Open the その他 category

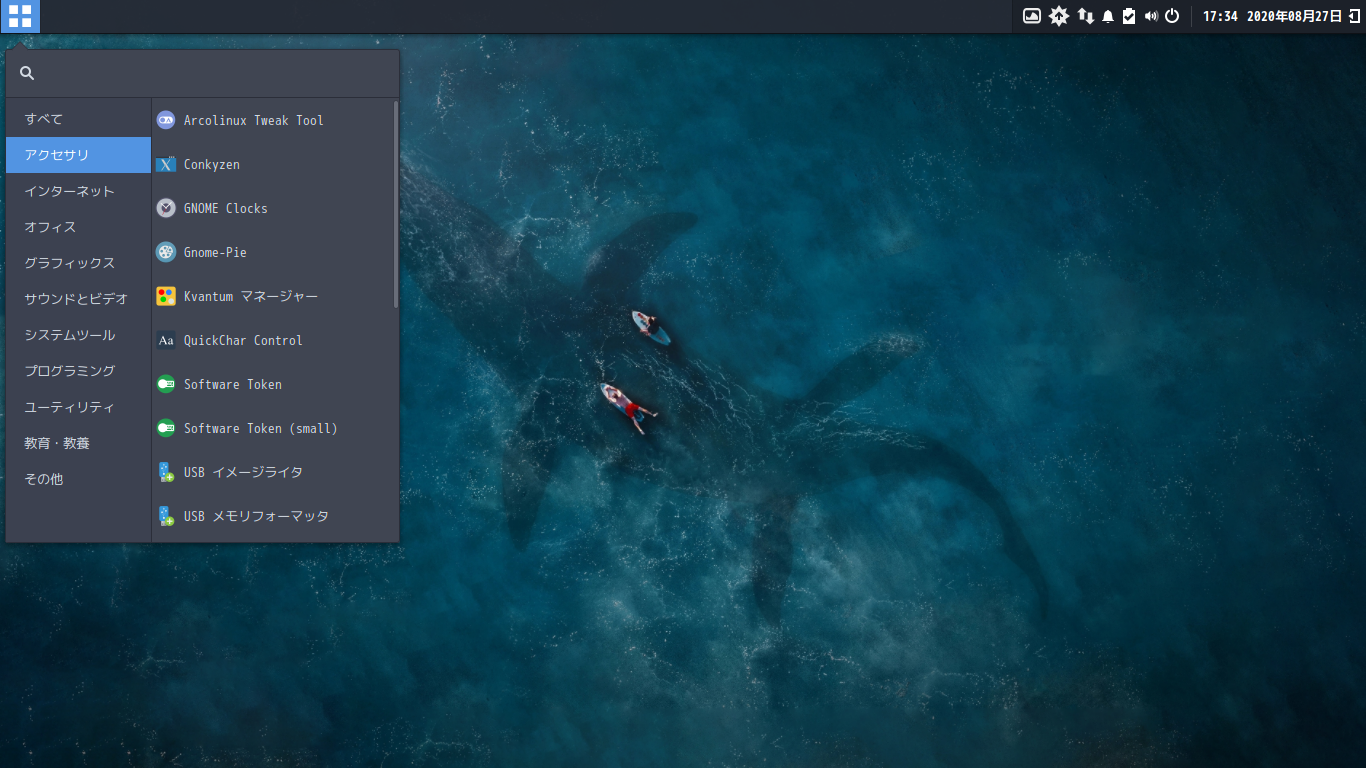tap(78, 479)
